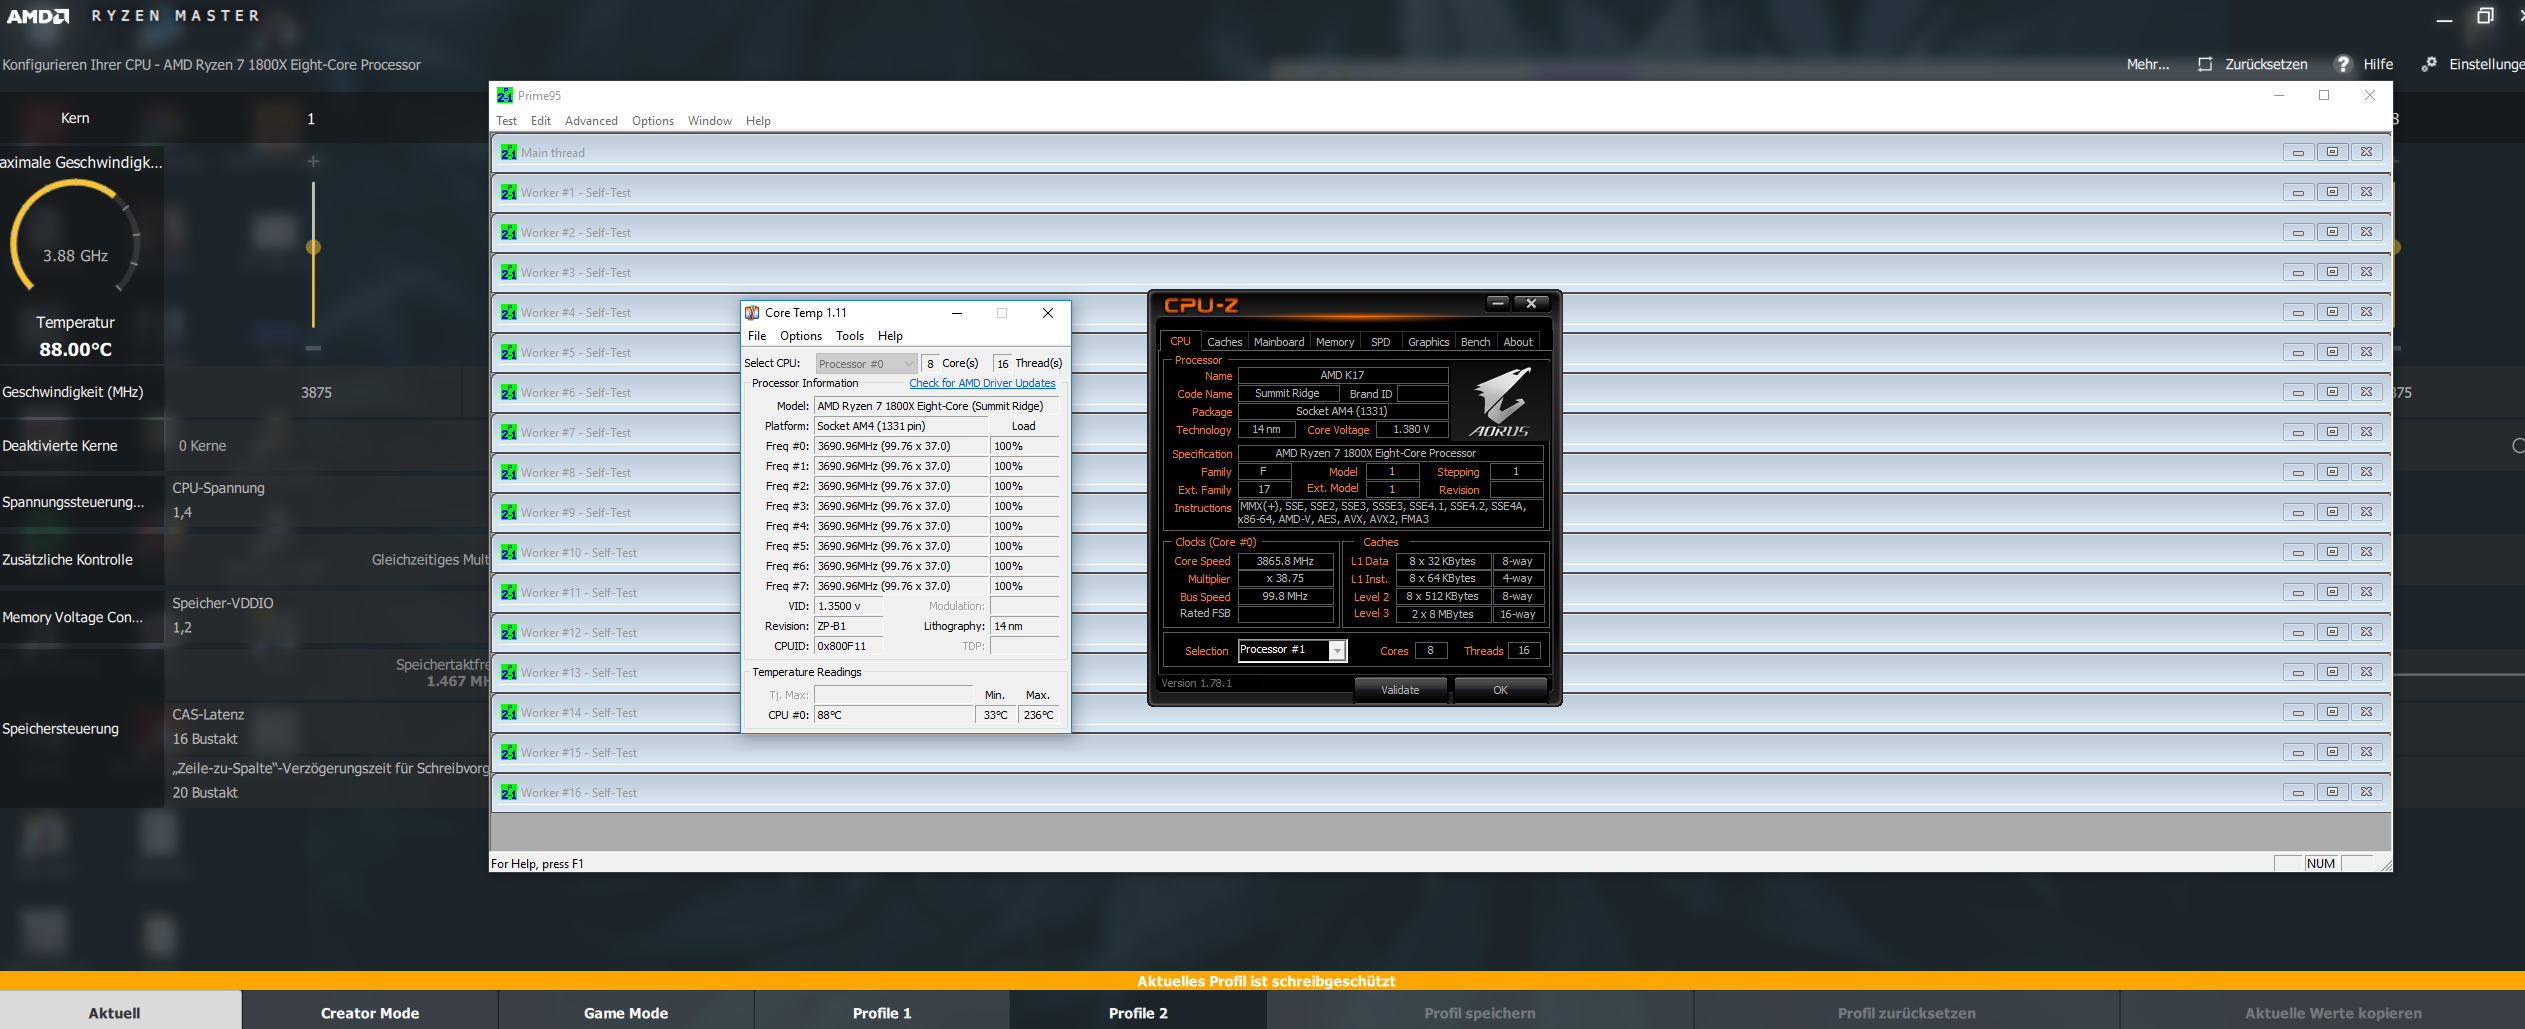The width and height of the screenshot is (2525, 1029).
Task: Switch to the Graphics tab in CPU-Z
Action: click(x=1428, y=342)
